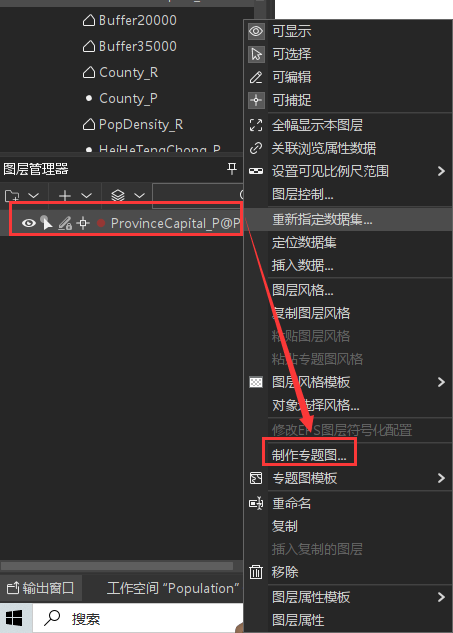Select the County_R dataset
The width and height of the screenshot is (453, 633).
click(x=128, y=73)
